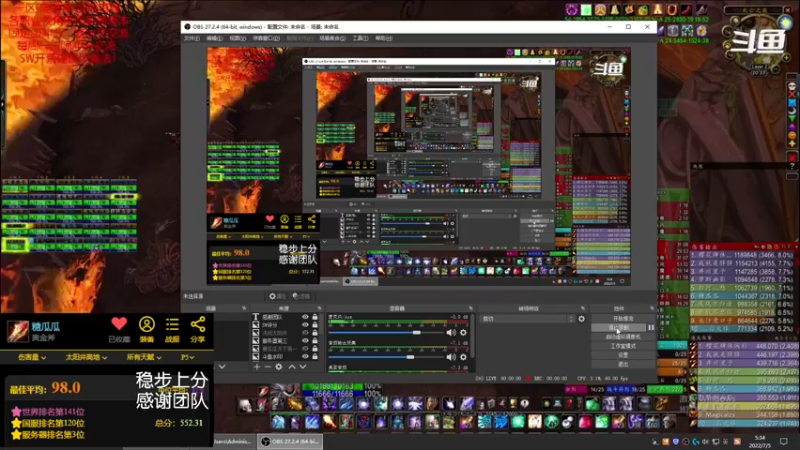The width and height of the screenshot is (800, 450).
Task: Pop out the controls dock icon
Action: [x=652, y=308]
